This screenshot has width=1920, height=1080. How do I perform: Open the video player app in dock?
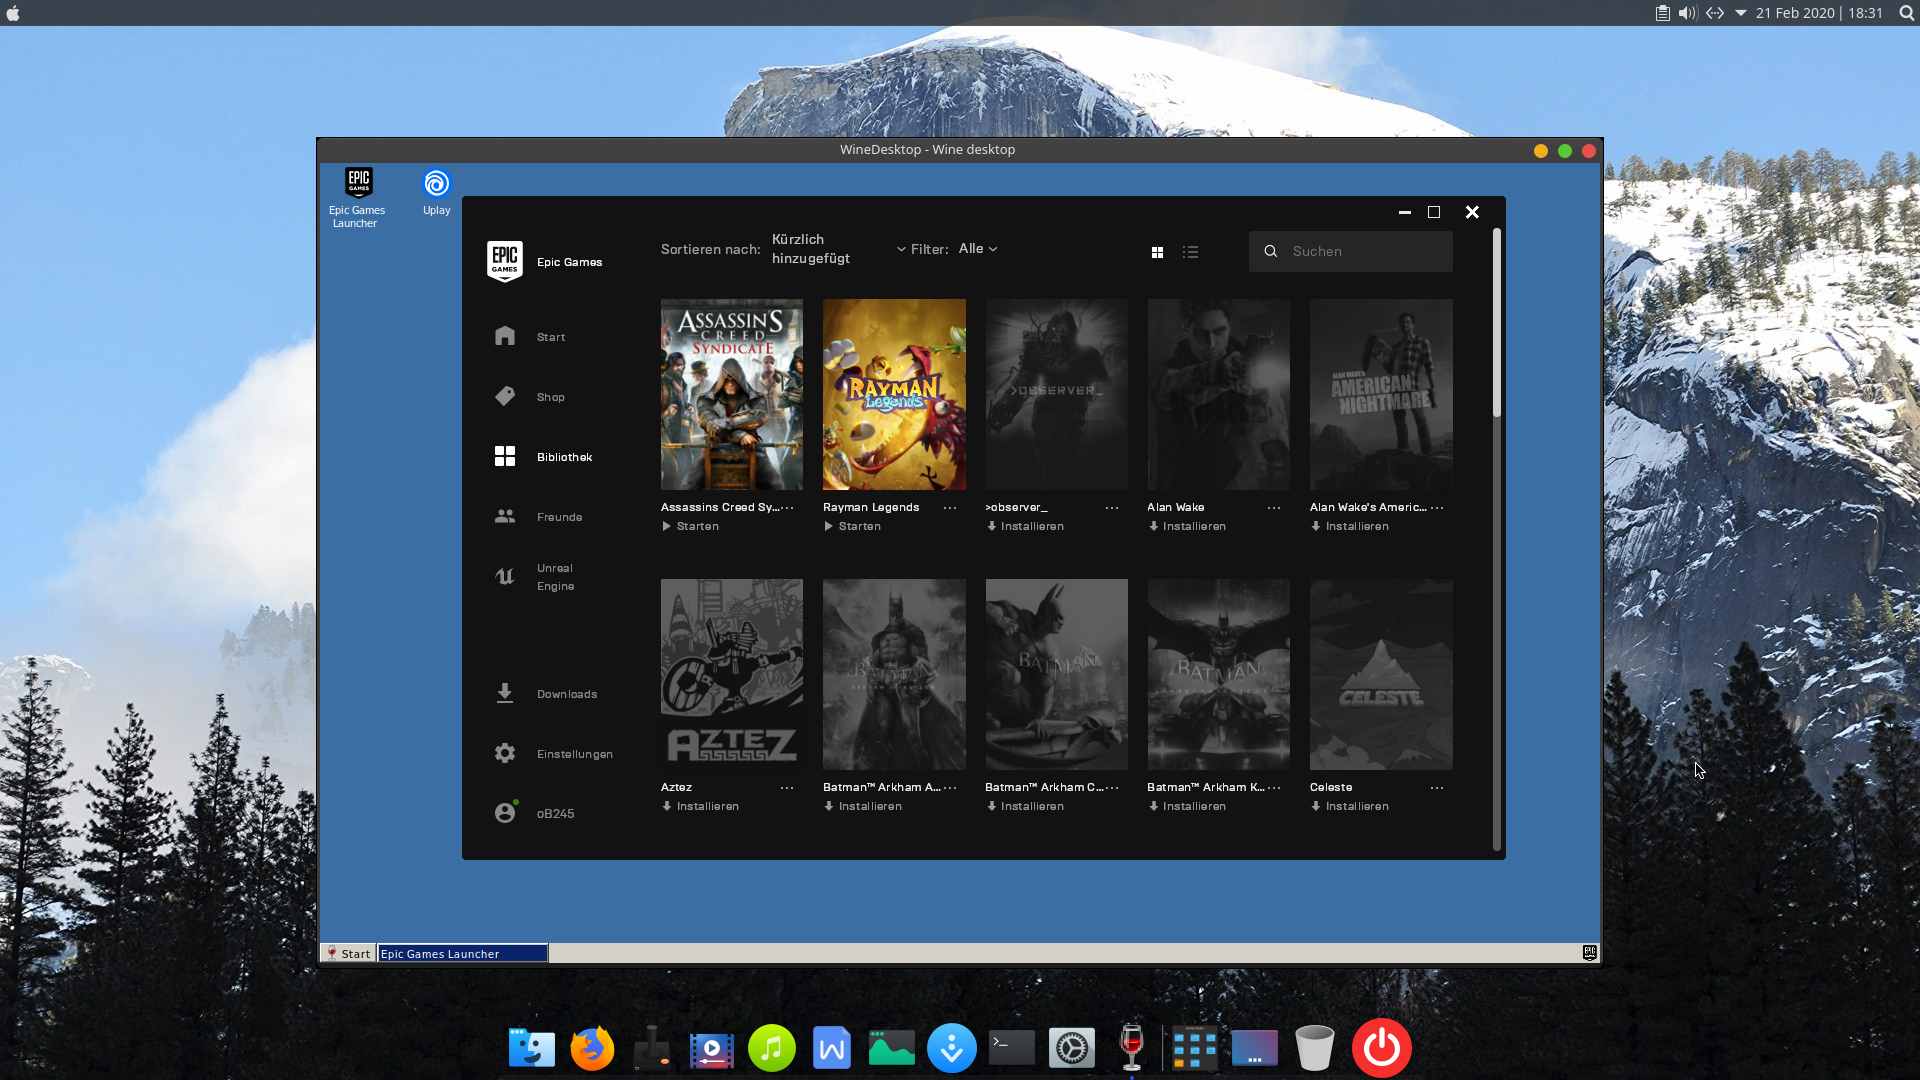(x=712, y=1048)
